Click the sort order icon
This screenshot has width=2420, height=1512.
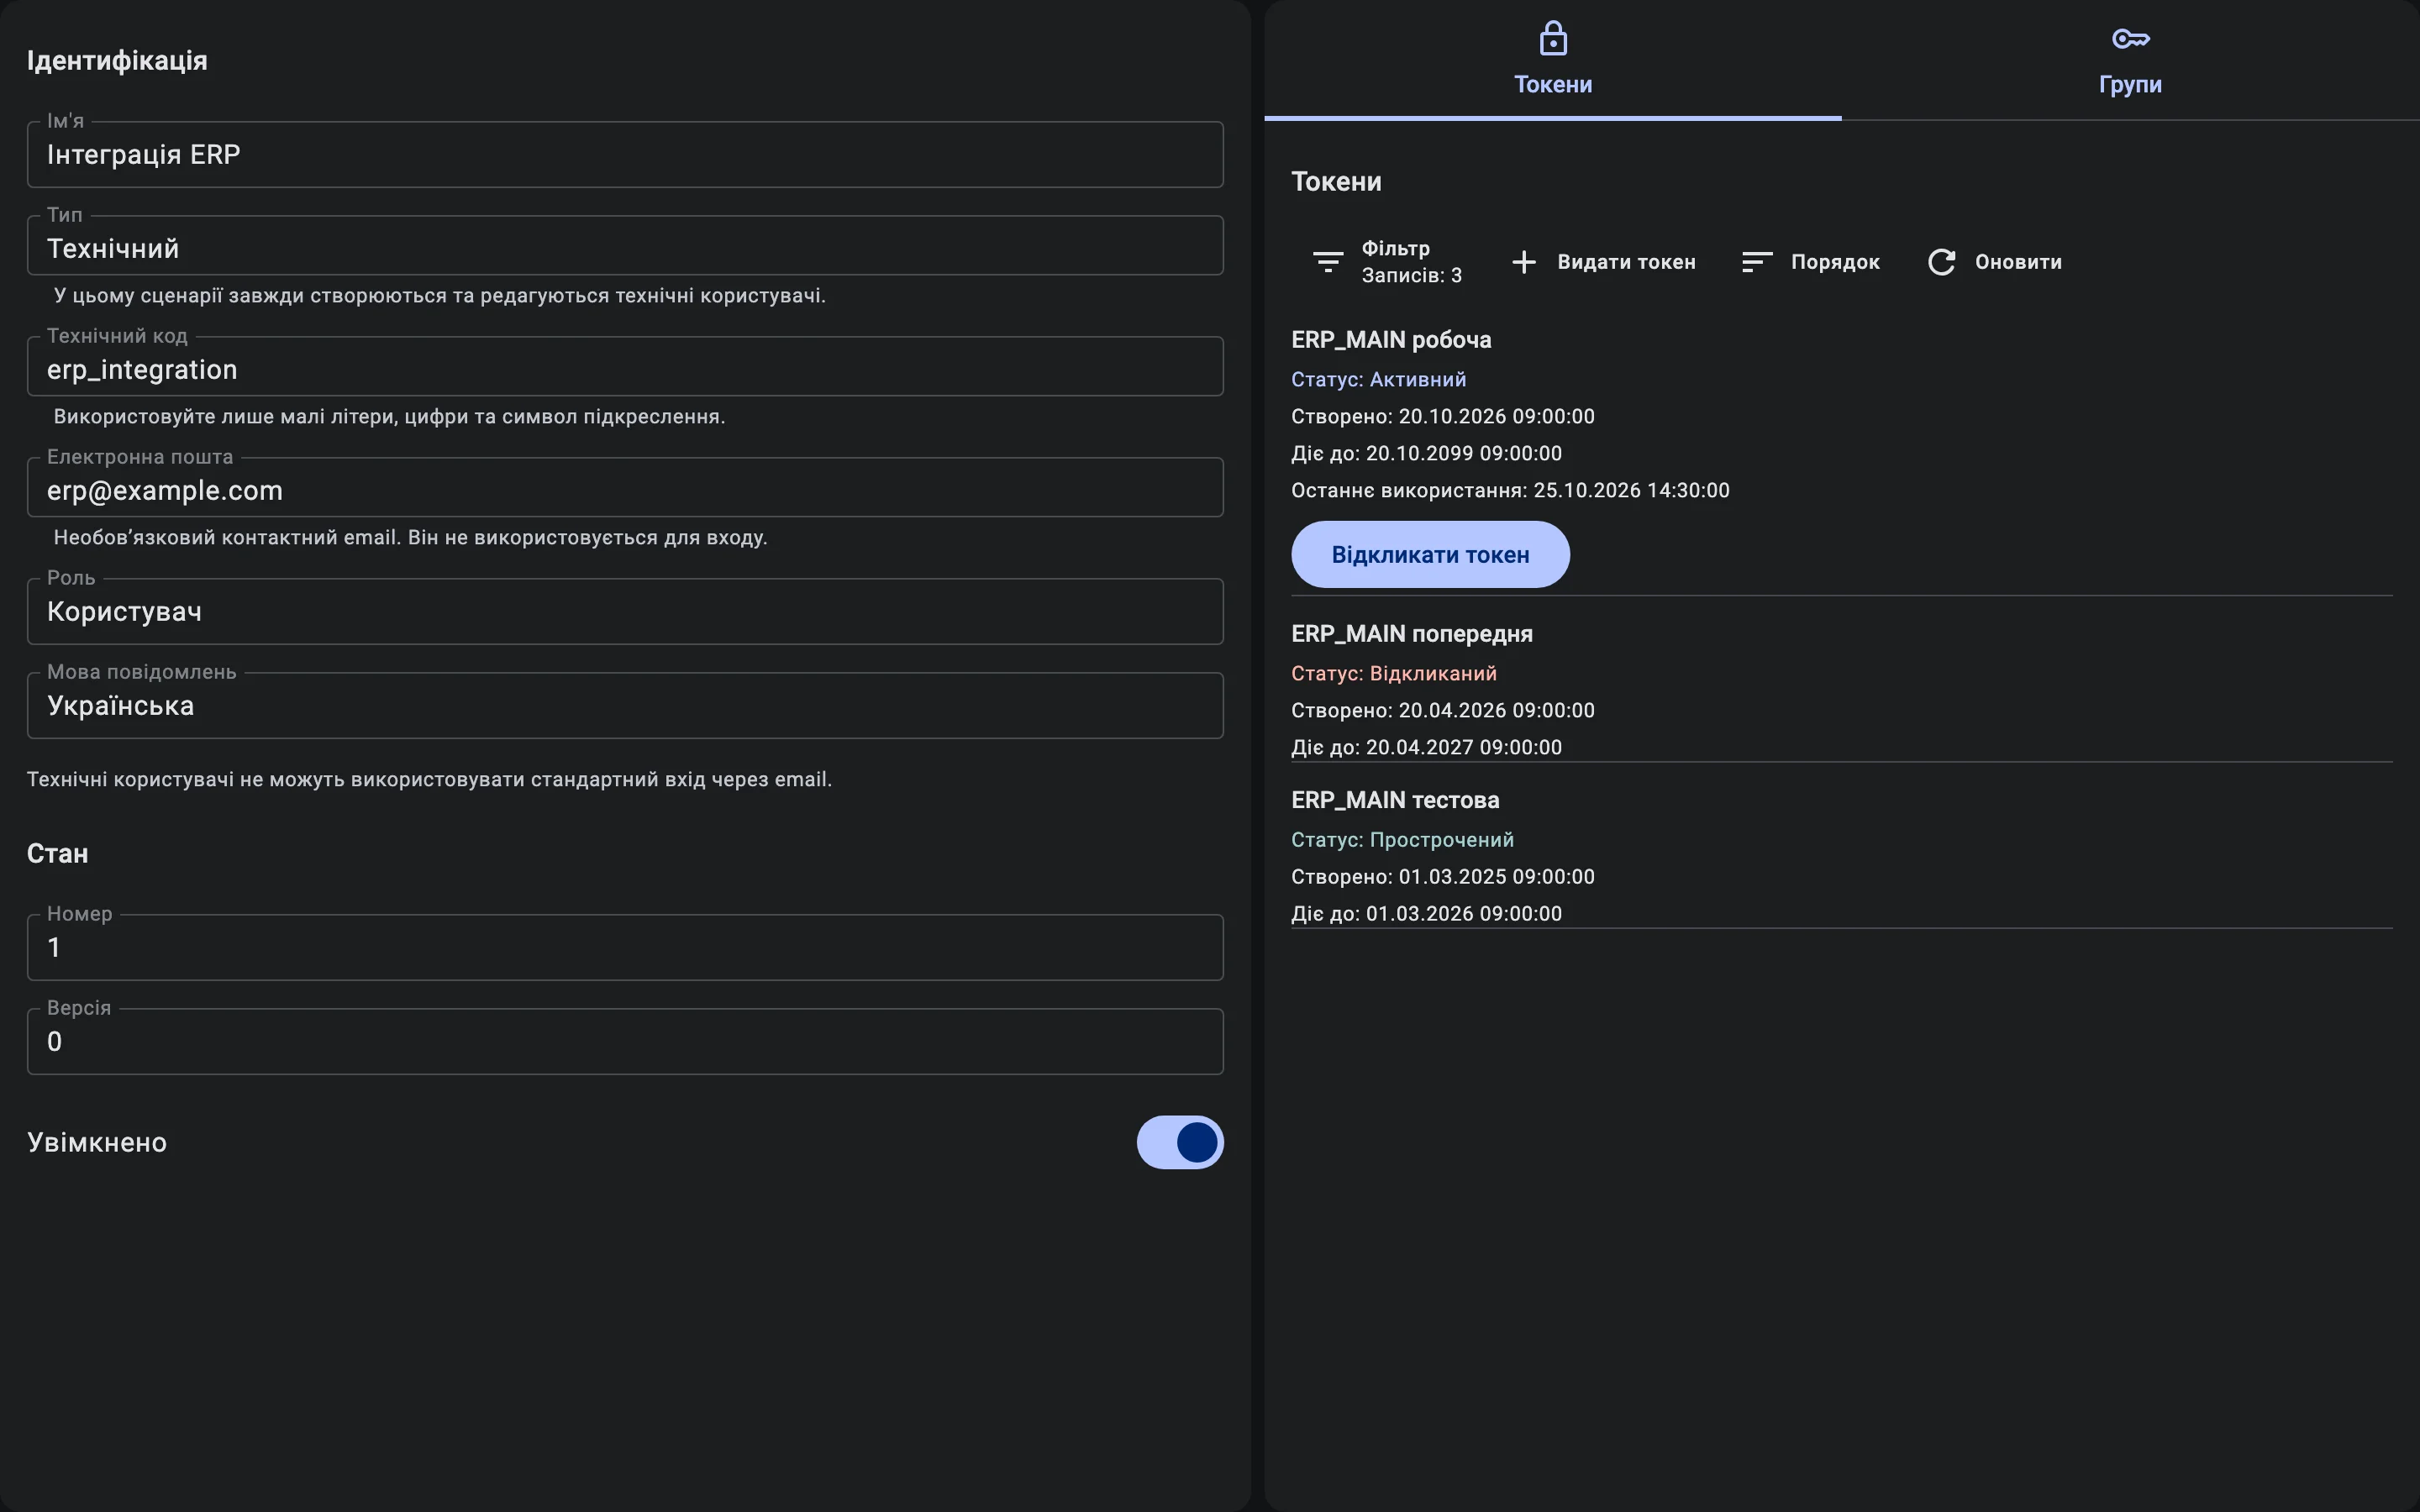coord(1757,262)
